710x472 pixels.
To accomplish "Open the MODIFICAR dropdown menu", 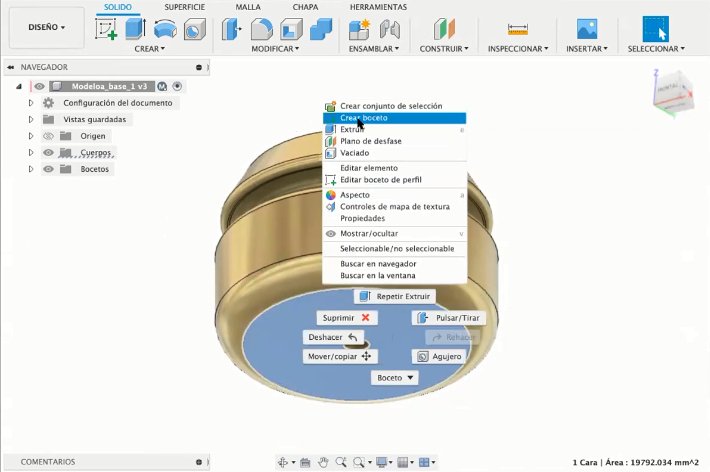I will (x=275, y=48).
